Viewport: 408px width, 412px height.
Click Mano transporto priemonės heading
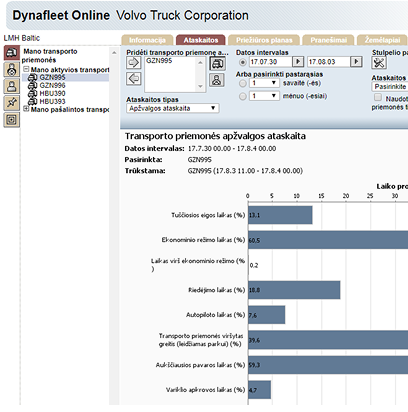[x=50, y=56]
